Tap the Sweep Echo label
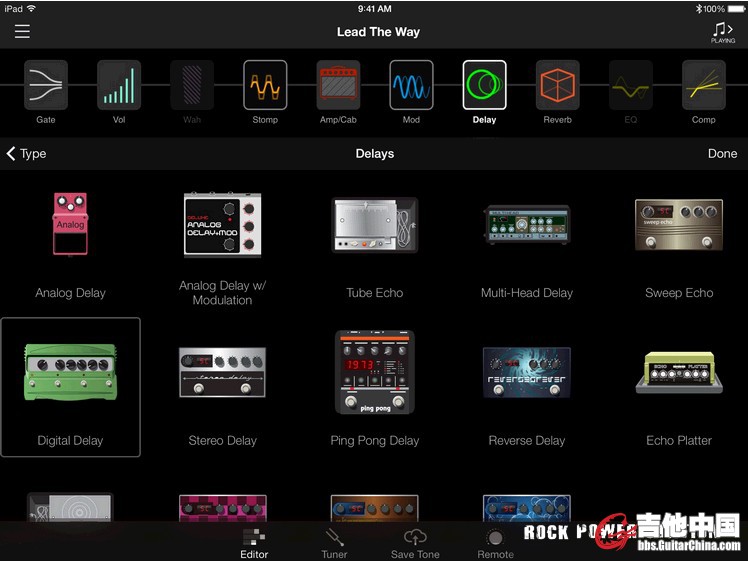748x561 pixels. [x=679, y=293]
